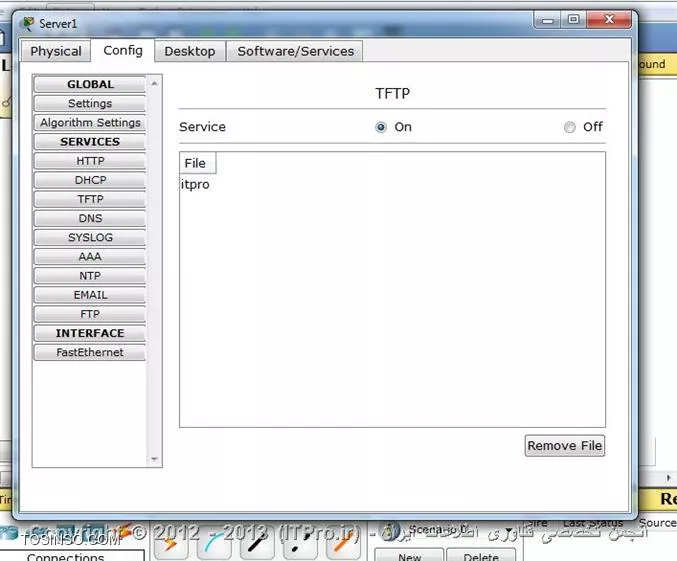Select the orange fiber cable icon
This screenshot has width=677, height=561.
point(343,544)
